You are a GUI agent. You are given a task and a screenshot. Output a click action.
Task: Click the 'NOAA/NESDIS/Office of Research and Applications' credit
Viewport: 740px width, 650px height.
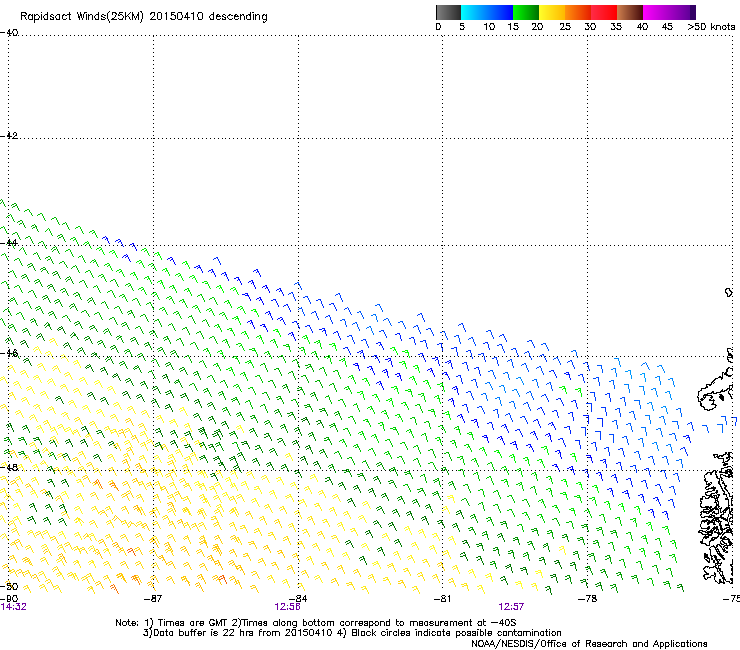tap(589, 644)
